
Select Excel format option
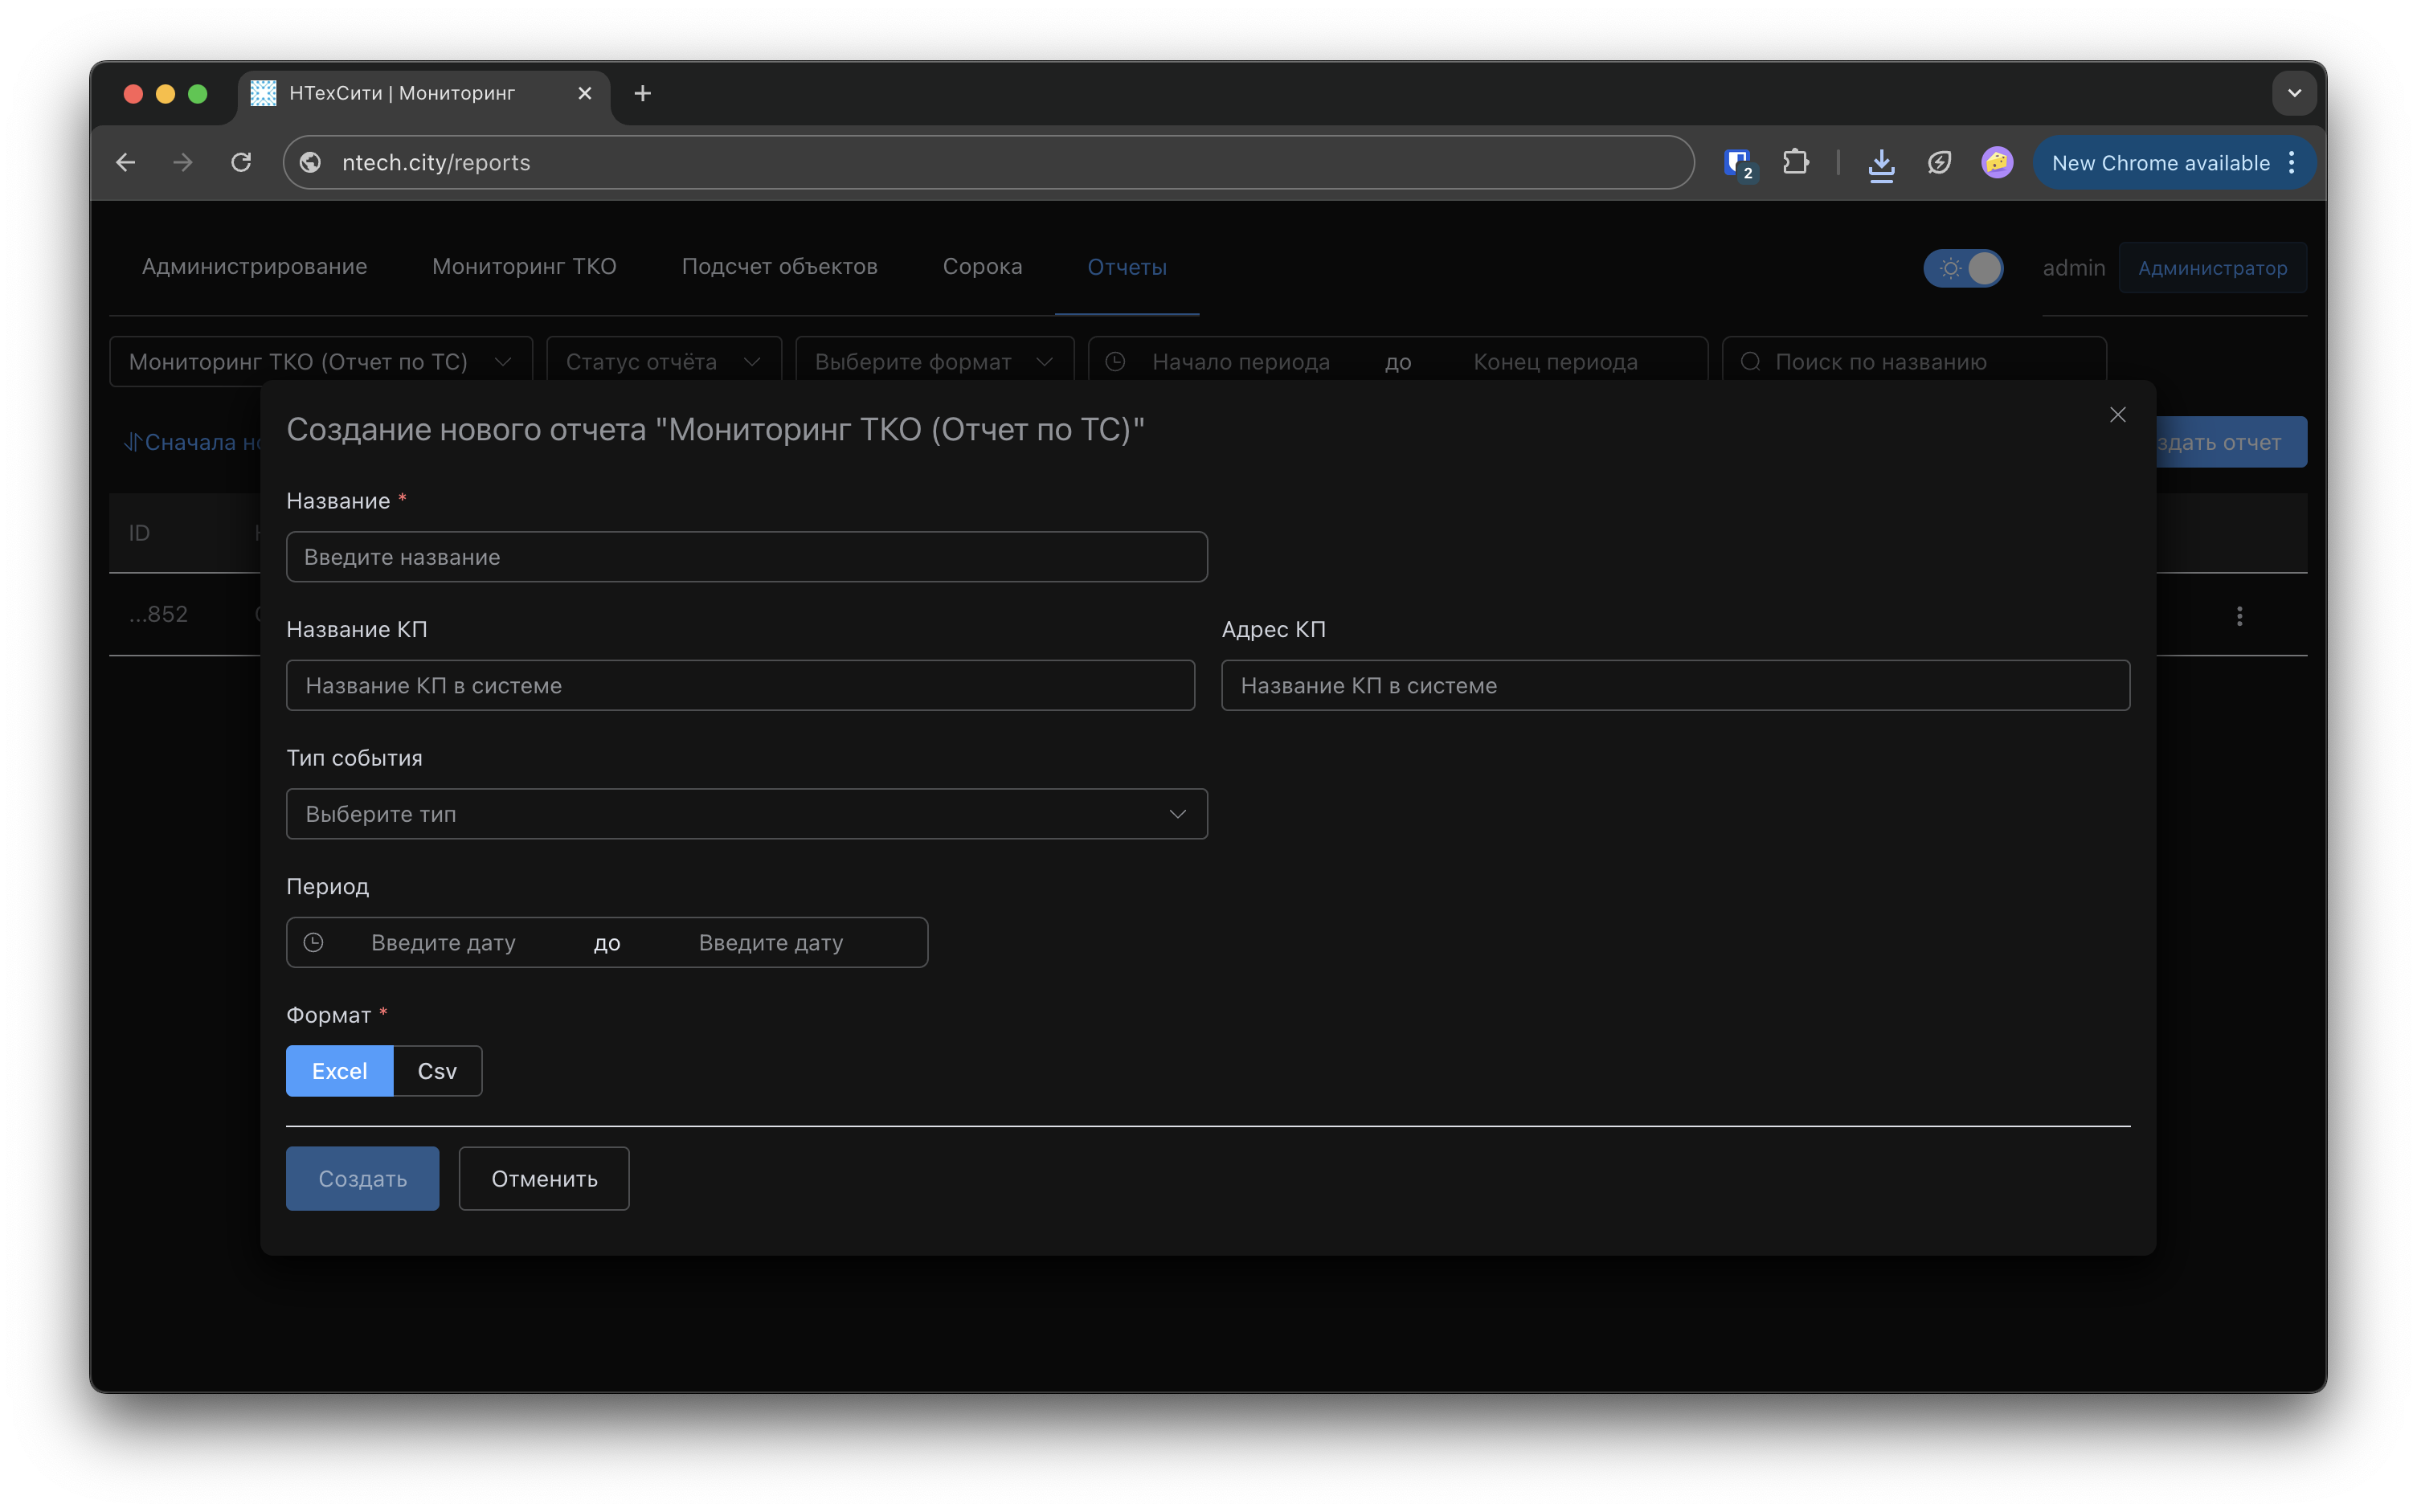(339, 1071)
